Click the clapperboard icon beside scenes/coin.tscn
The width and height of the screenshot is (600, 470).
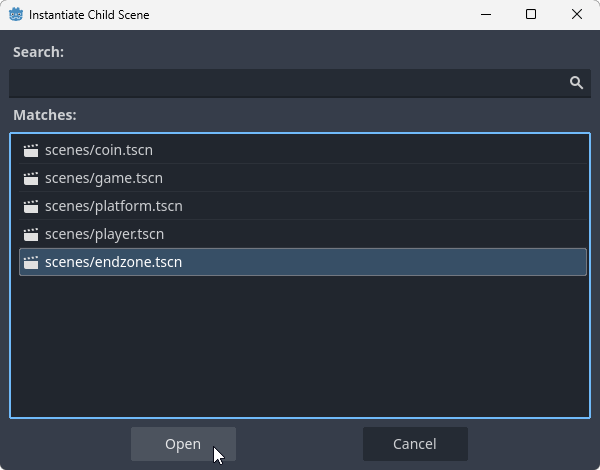point(31,150)
